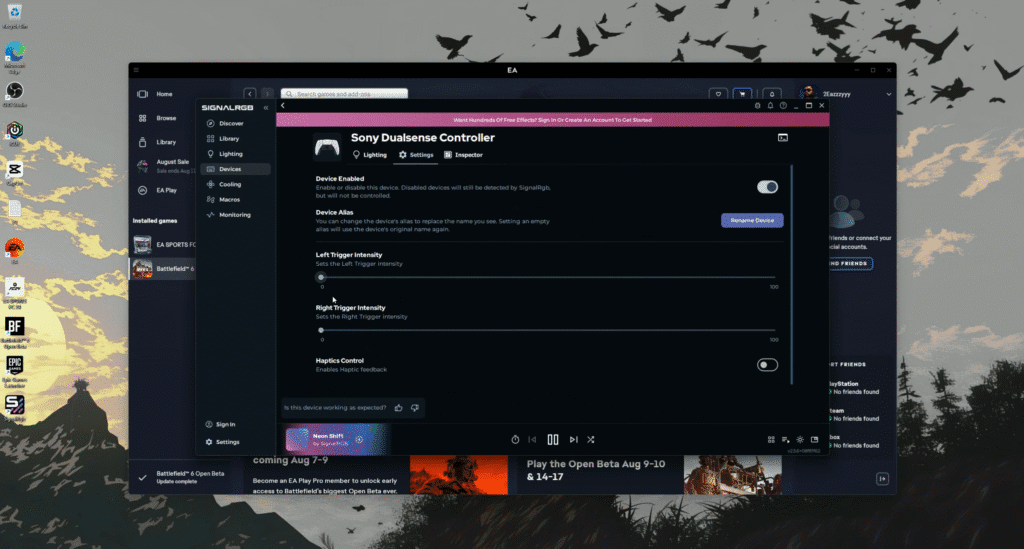Toggle Device Enabled switch
Image resolution: width=1024 pixels, height=549 pixels.
pyautogui.click(x=767, y=187)
